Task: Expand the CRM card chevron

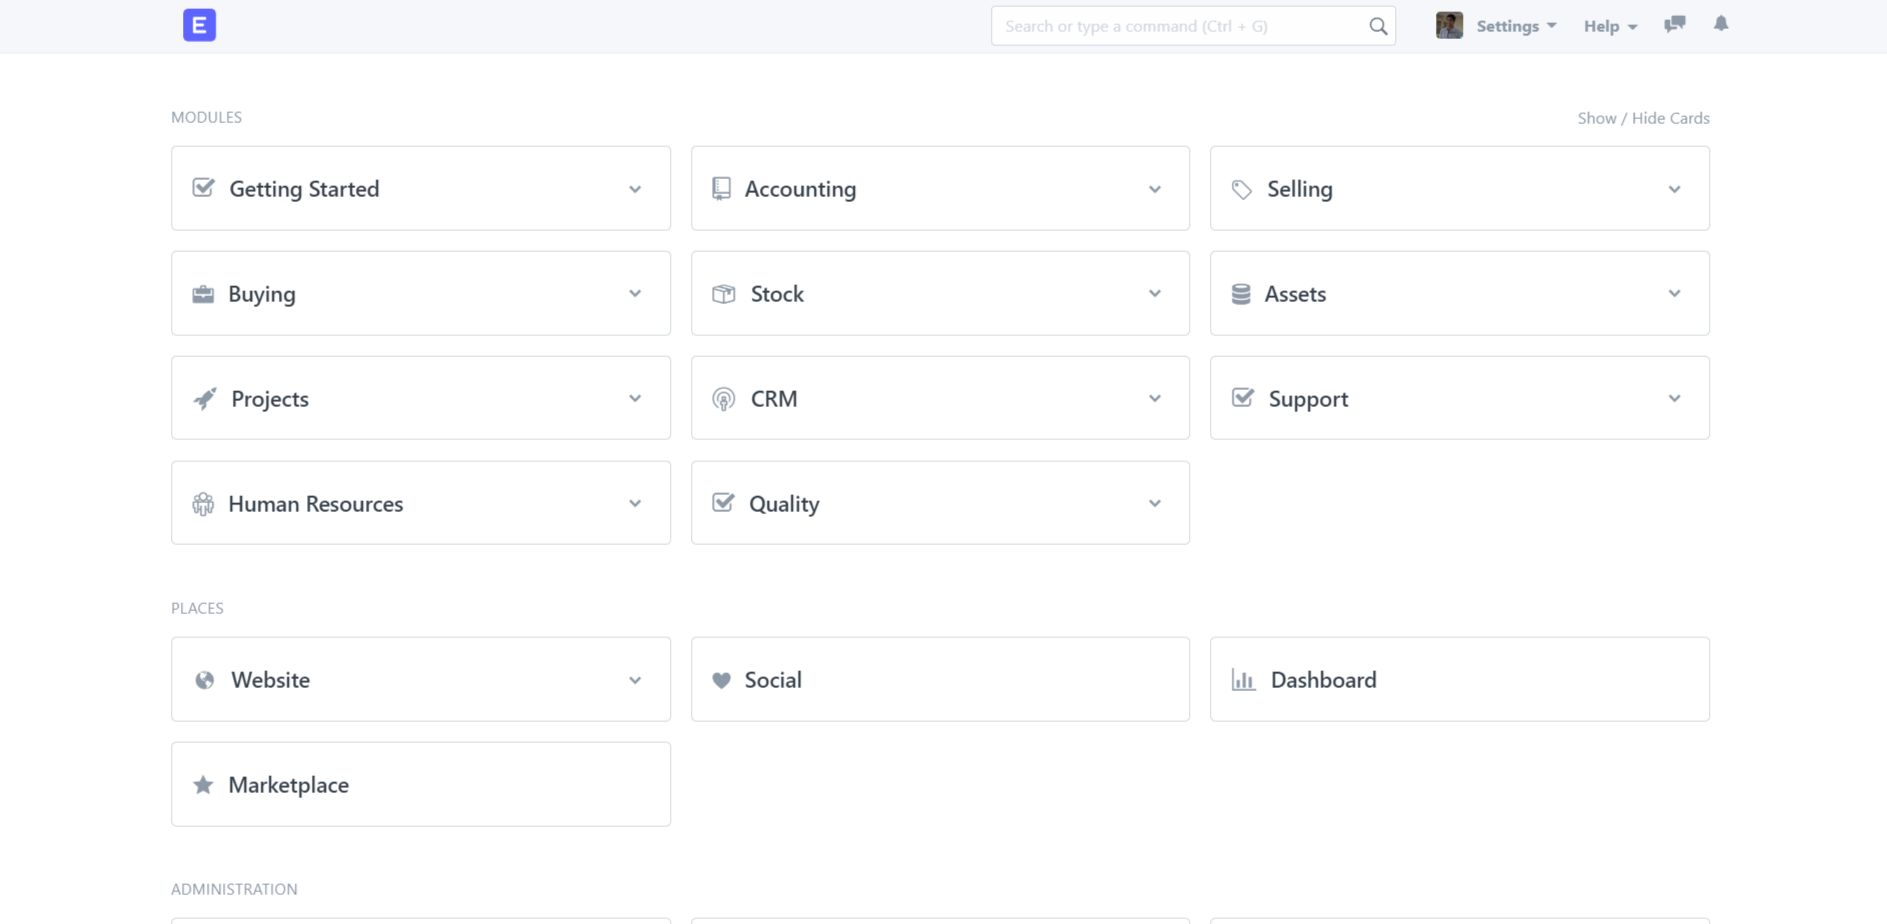Action: tap(1155, 399)
